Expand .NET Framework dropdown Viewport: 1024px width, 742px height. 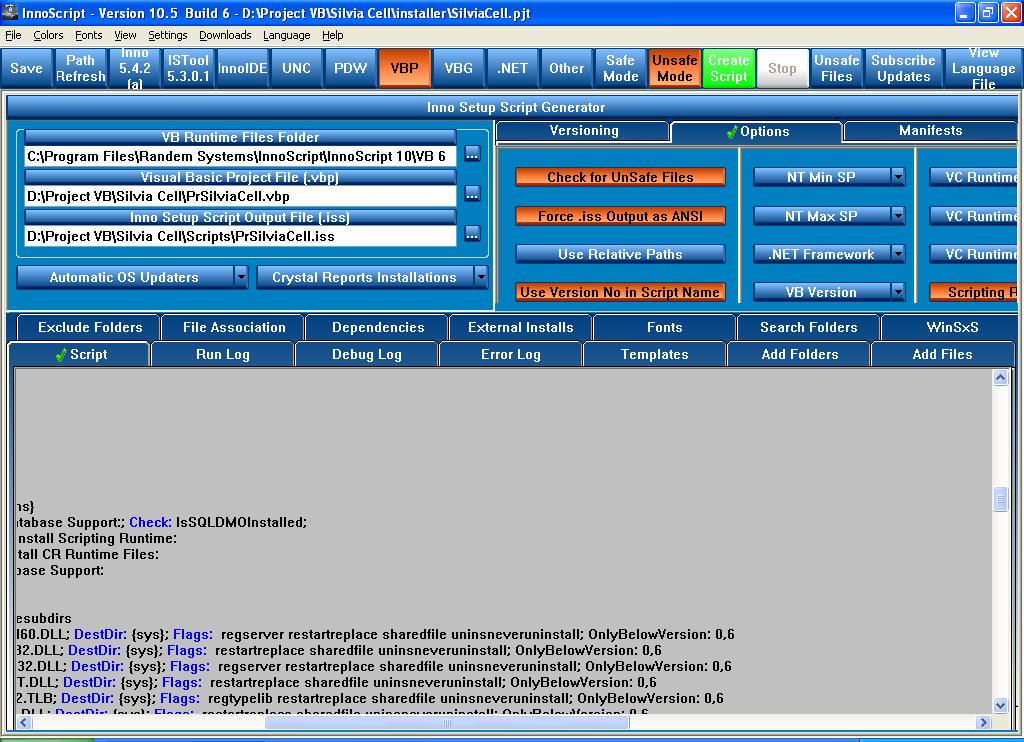click(x=898, y=254)
